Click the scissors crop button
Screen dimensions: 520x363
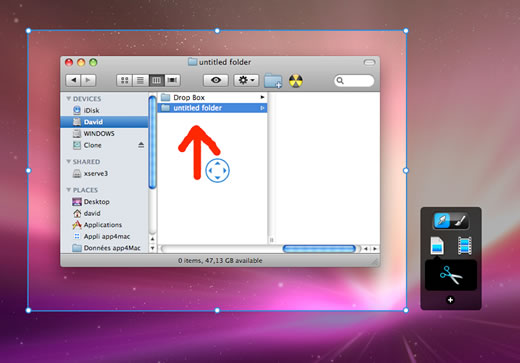click(x=451, y=275)
